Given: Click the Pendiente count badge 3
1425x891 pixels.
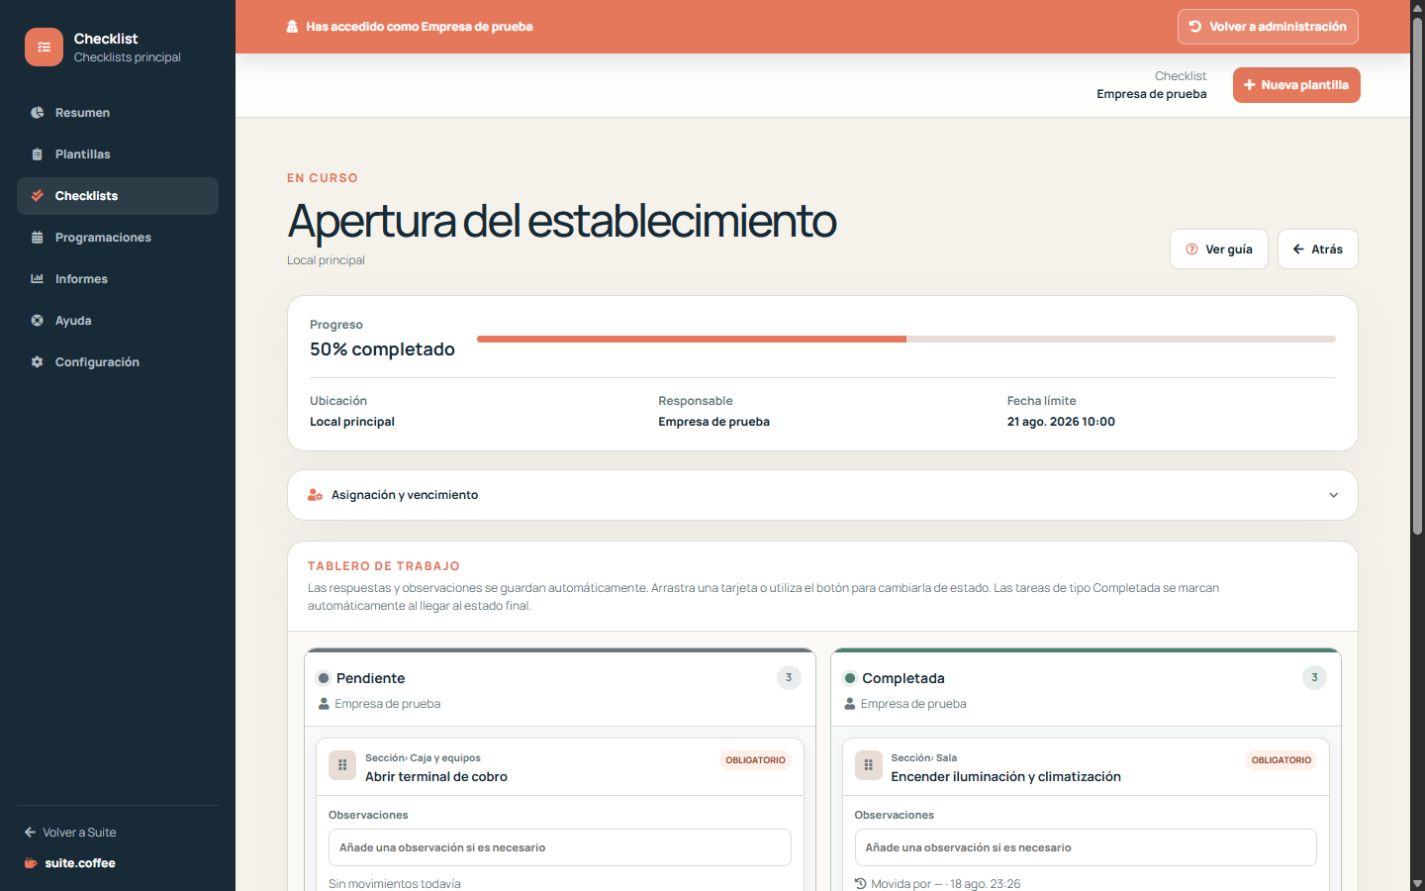Looking at the screenshot, I should click(788, 678).
